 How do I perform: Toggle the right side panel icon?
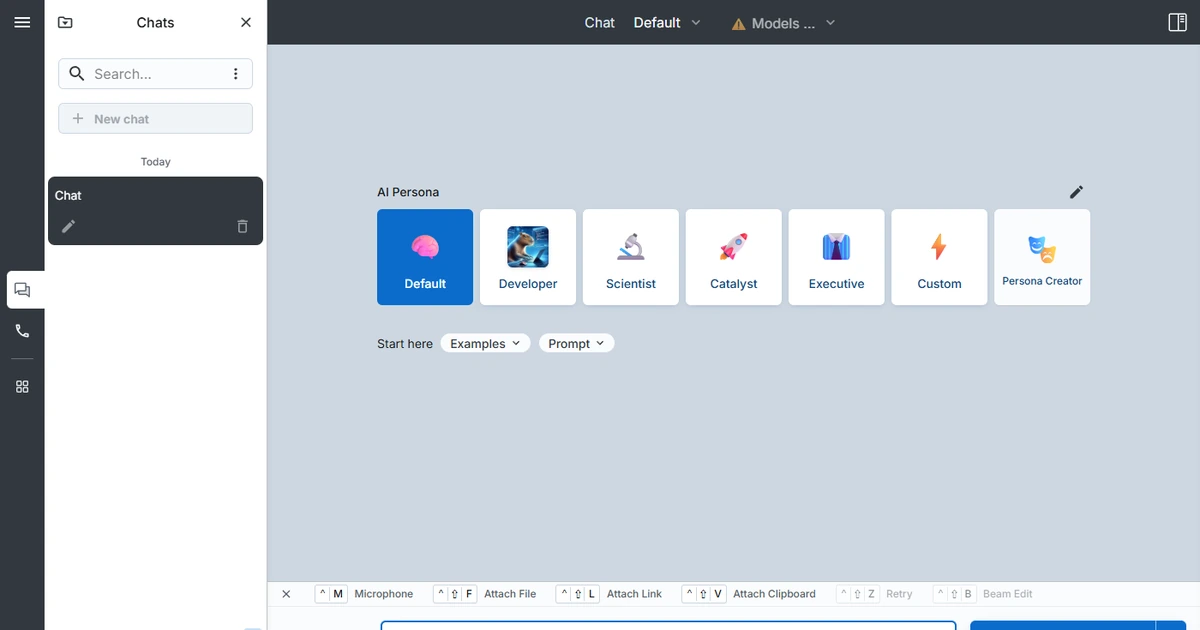[1177, 22]
